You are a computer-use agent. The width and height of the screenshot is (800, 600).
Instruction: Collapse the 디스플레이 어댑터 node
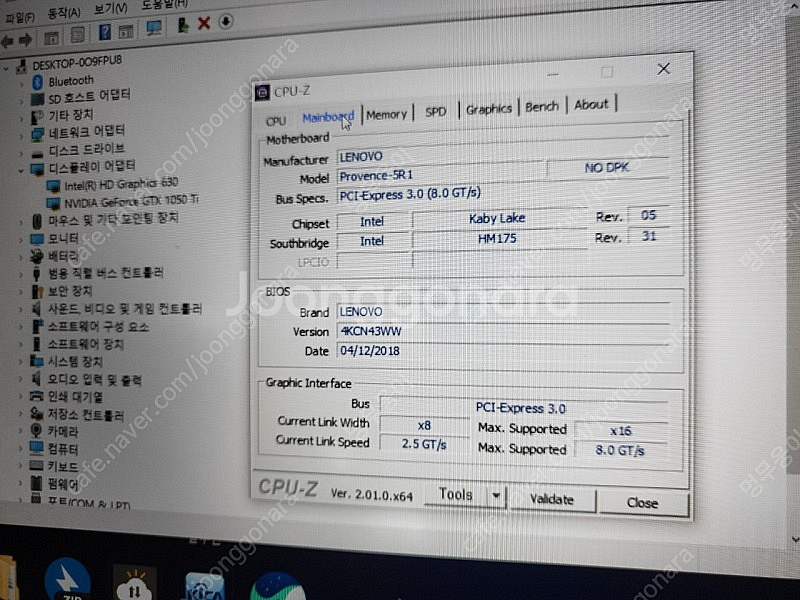click(x=21, y=170)
